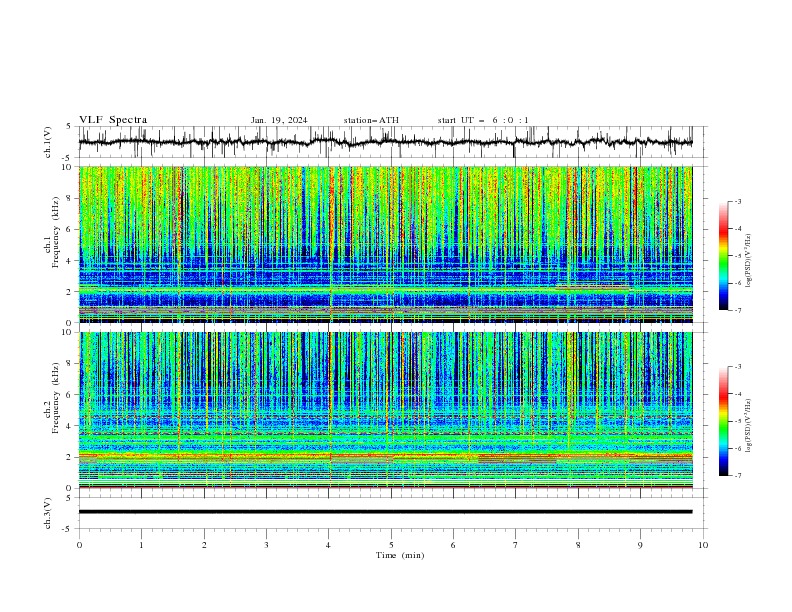
Task: Click the "VLF Spectra" plot title
Action: point(113,120)
